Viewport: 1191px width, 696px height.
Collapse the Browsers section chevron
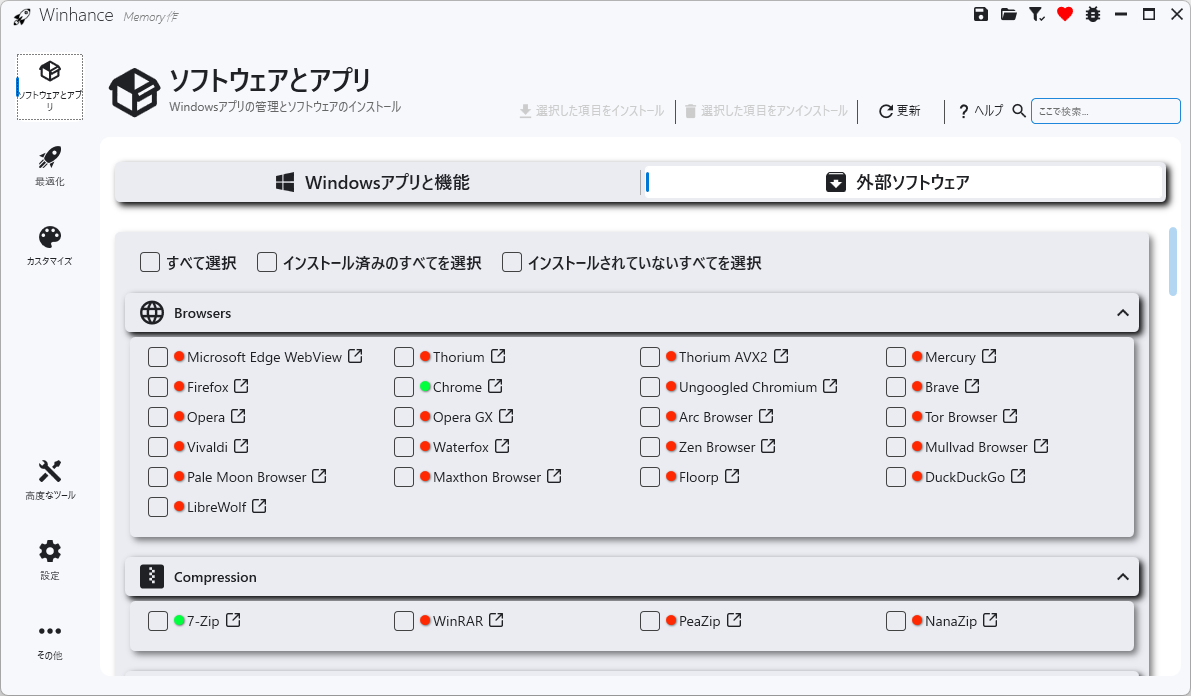pyautogui.click(x=1122, y=313)
